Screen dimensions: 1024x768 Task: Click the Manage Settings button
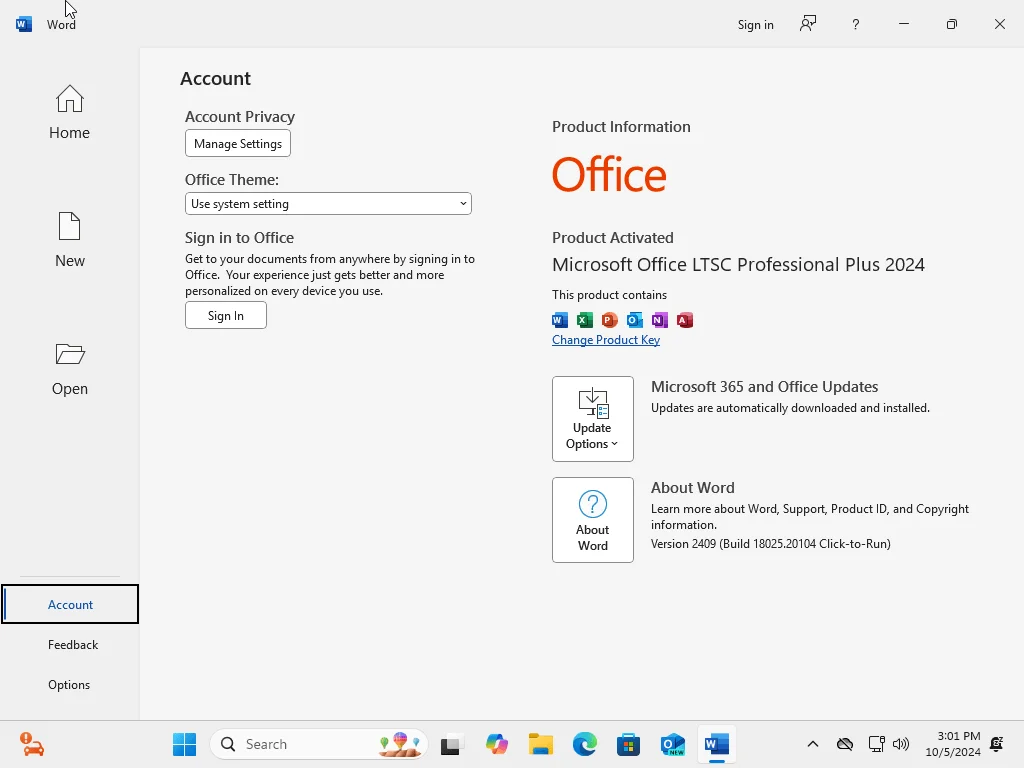[x=238, y=143]
